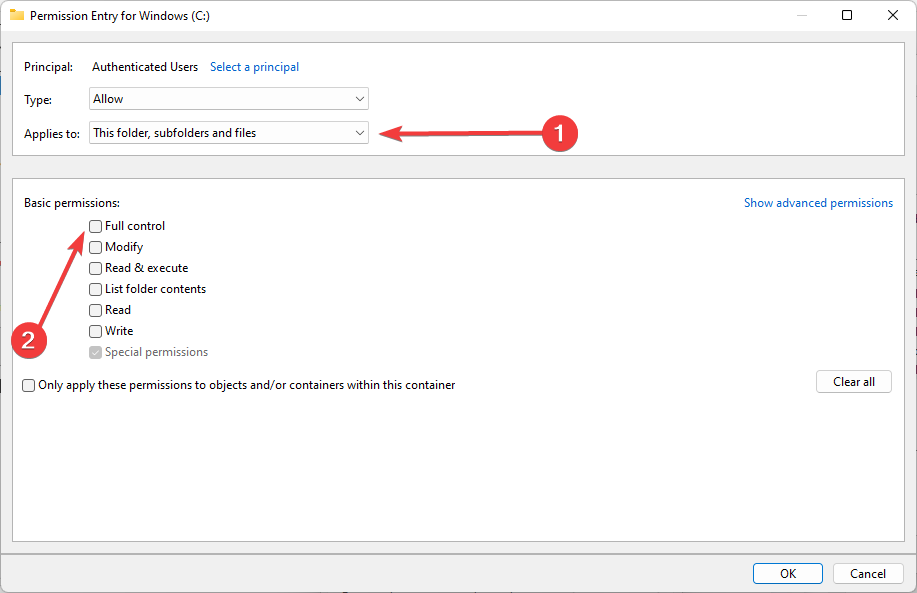Viewport: 917px width, 593px height.
Task: Close the Permission Entry window
Action: click(892, 15)
